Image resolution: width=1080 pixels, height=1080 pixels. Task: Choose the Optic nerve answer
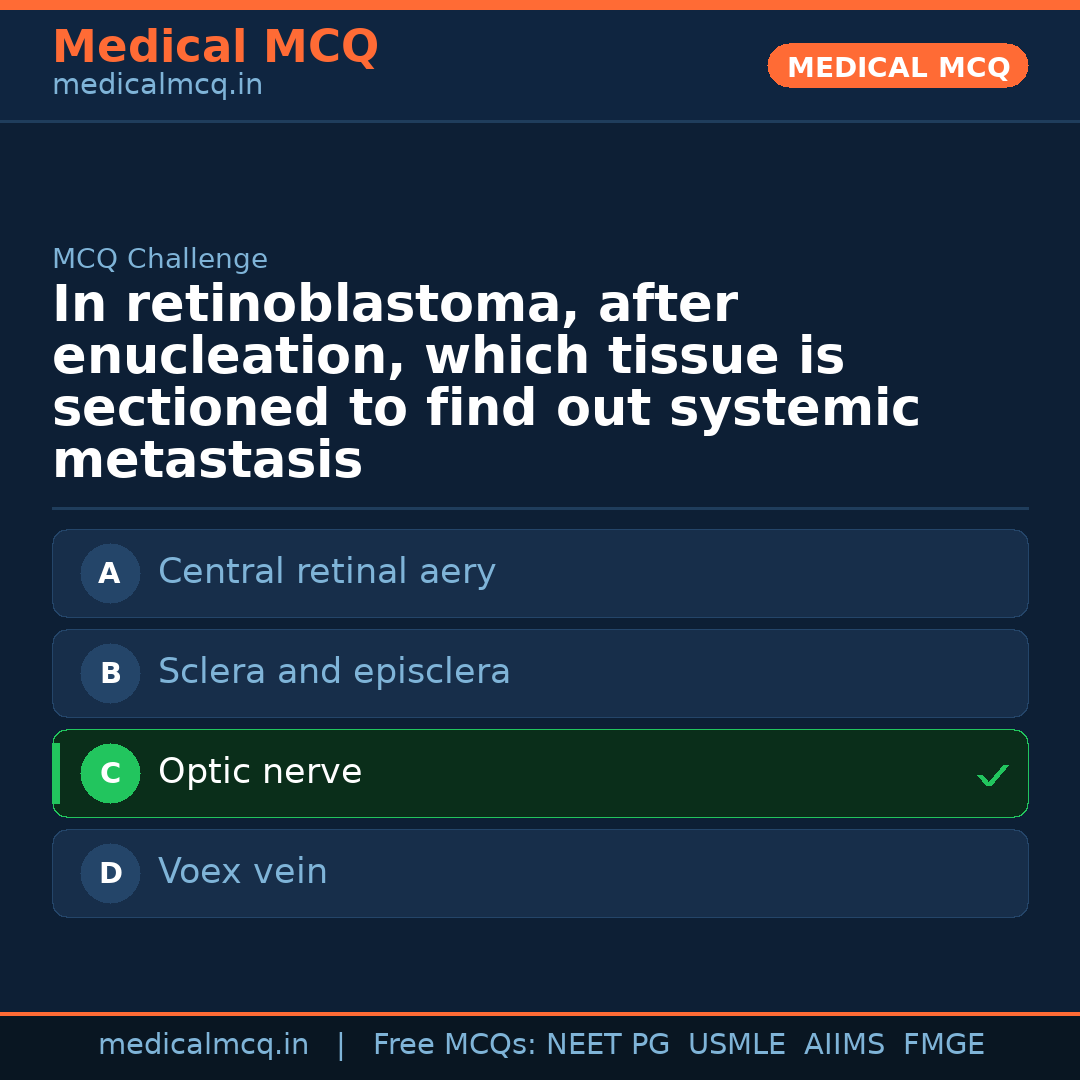pos(260,772)
